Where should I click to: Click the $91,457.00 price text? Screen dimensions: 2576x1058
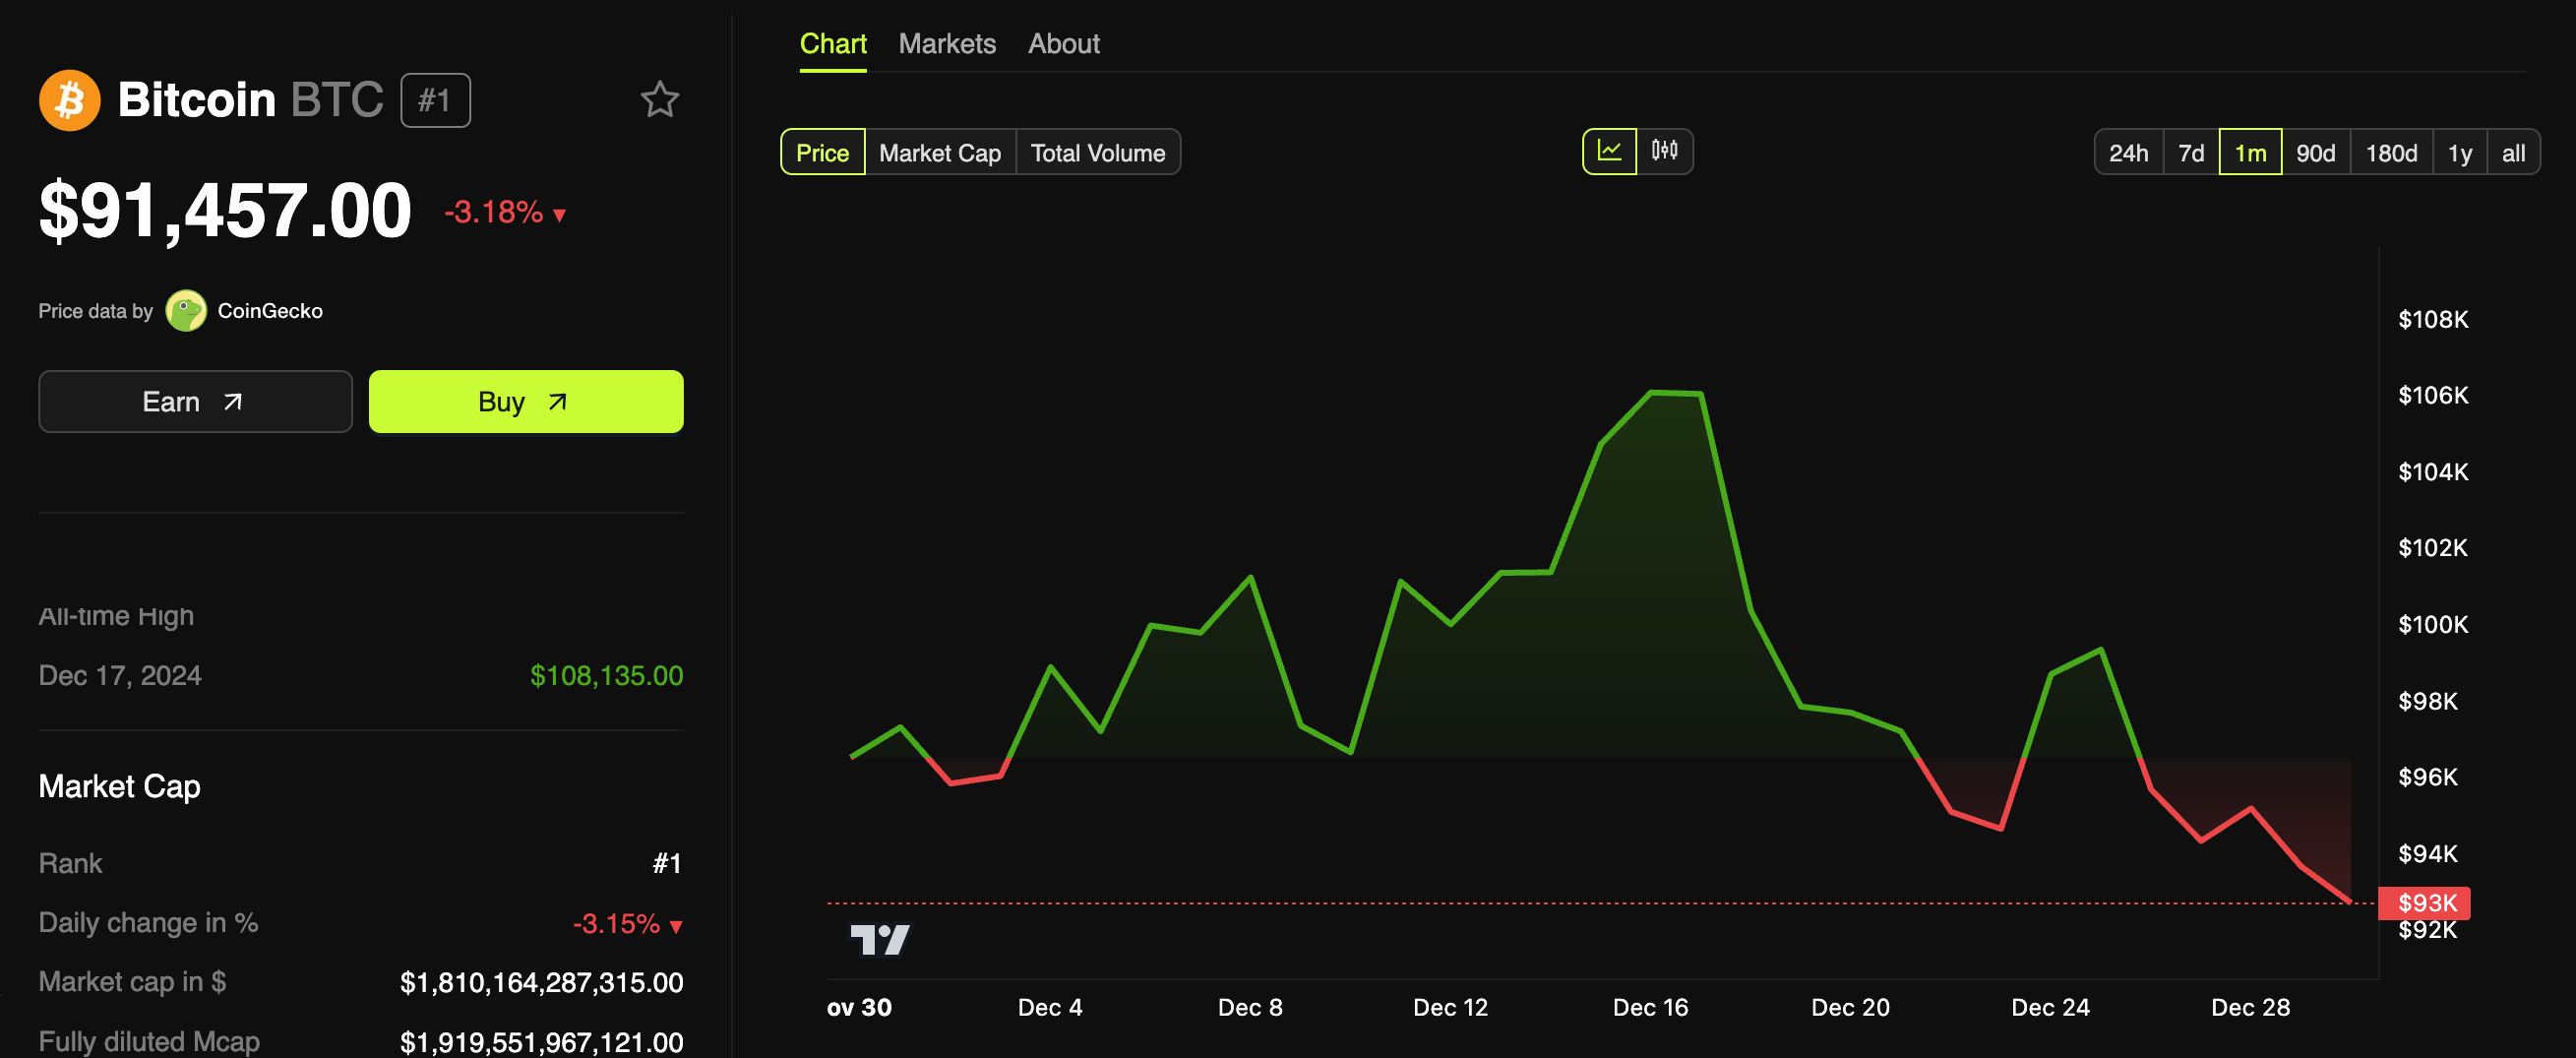[x=225, y=211]
